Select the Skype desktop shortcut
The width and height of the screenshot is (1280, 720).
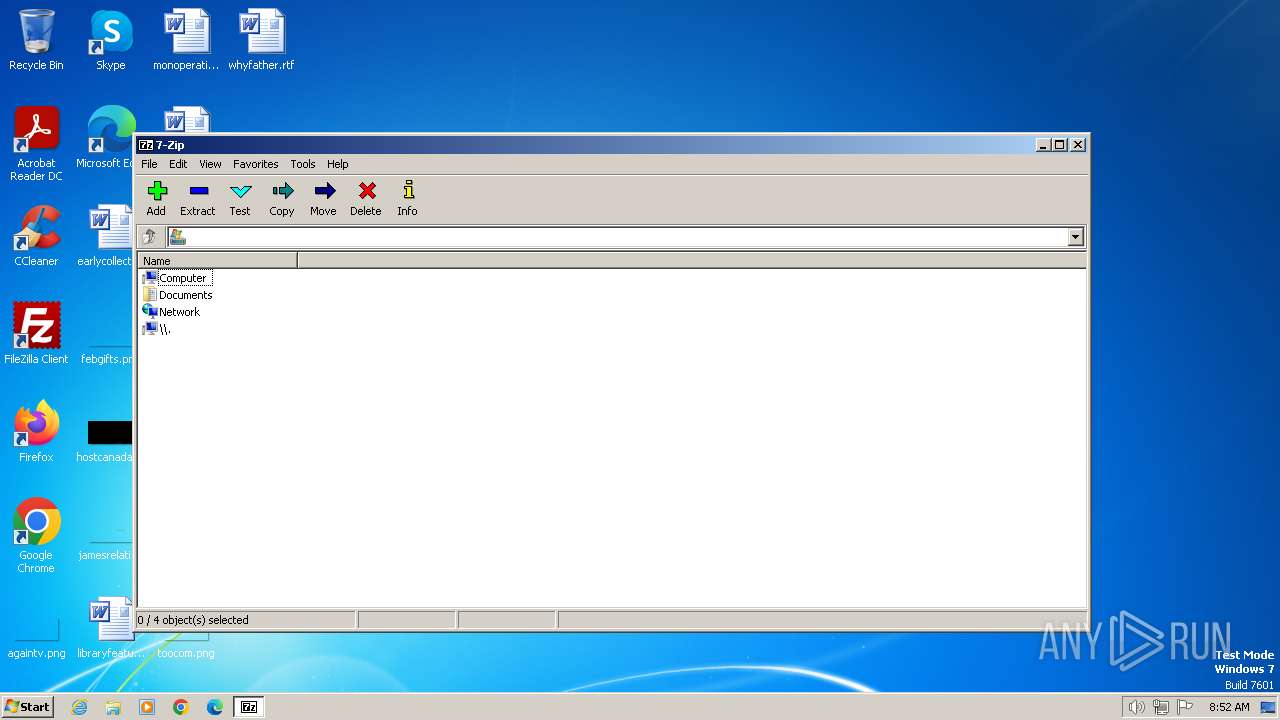point(111,41)
